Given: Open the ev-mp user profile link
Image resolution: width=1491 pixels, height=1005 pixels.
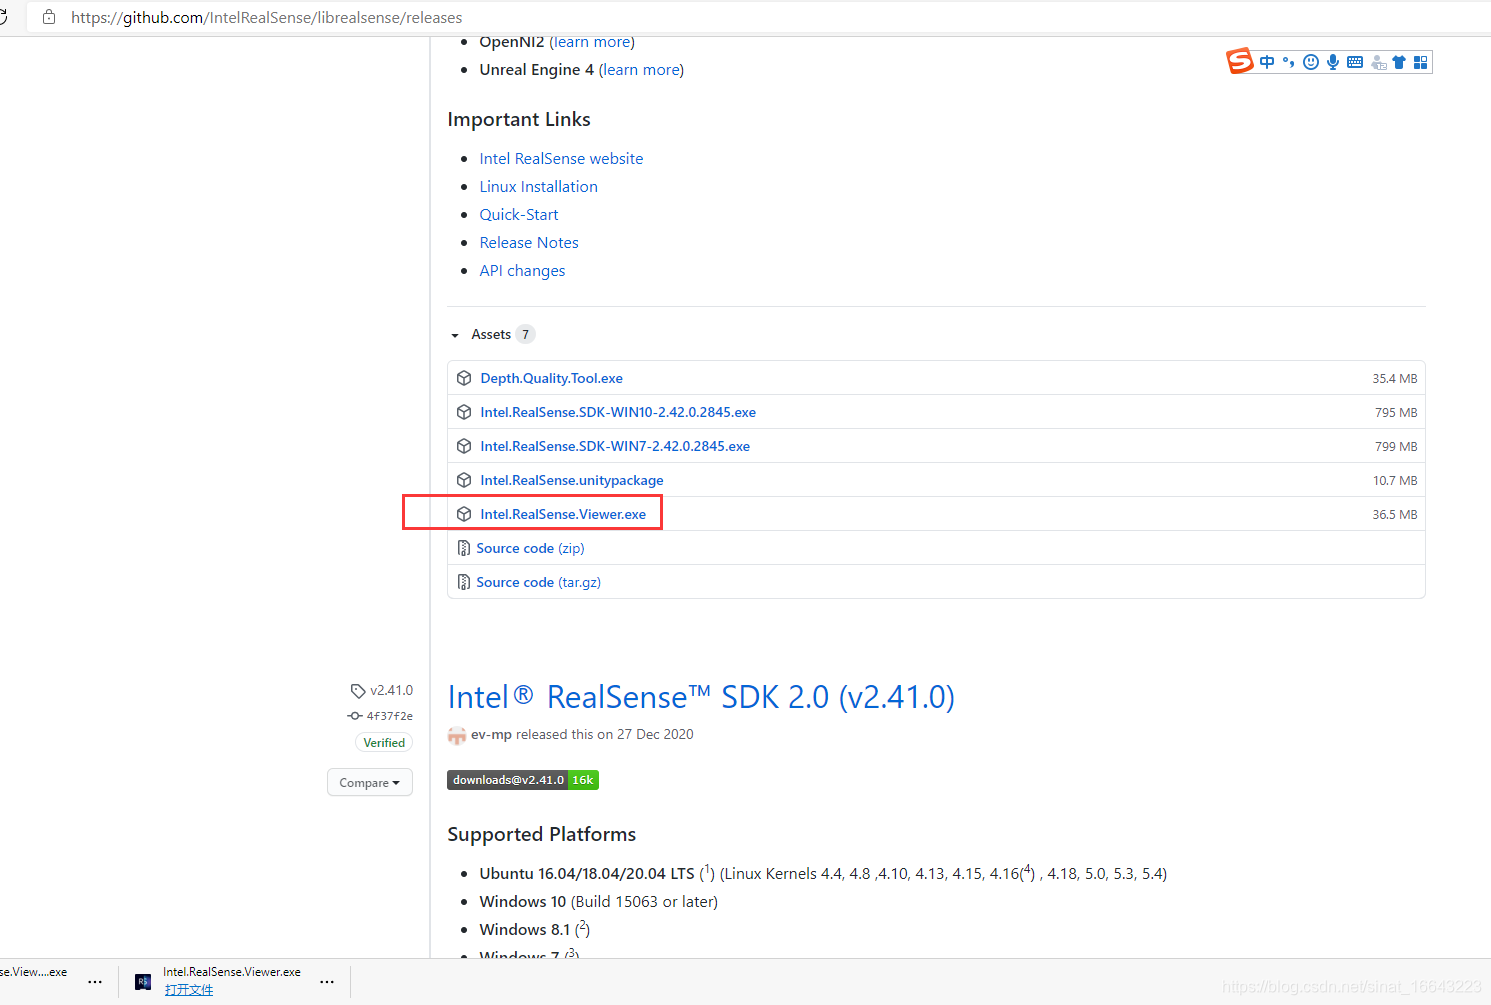Looking at the screenshot, I should coord(491,735).
